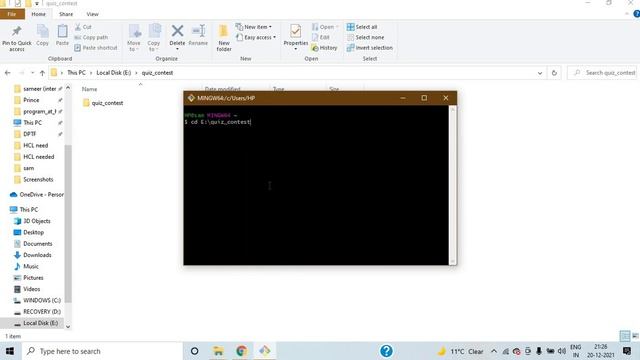Click Pin to Quick access icon

16,38
